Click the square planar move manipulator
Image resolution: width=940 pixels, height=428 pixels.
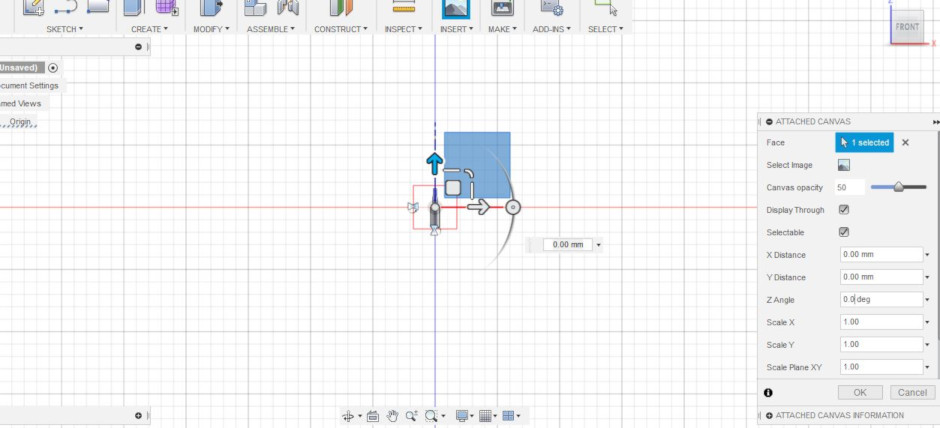tap(453, 188)
